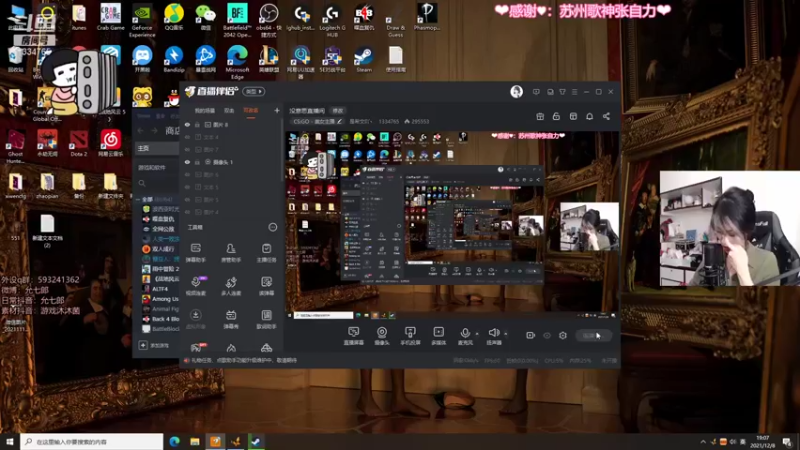This screenshot has width=800, height=450.
Task: Toggle visibility of 图片 7 source
Action: [187, 149]
